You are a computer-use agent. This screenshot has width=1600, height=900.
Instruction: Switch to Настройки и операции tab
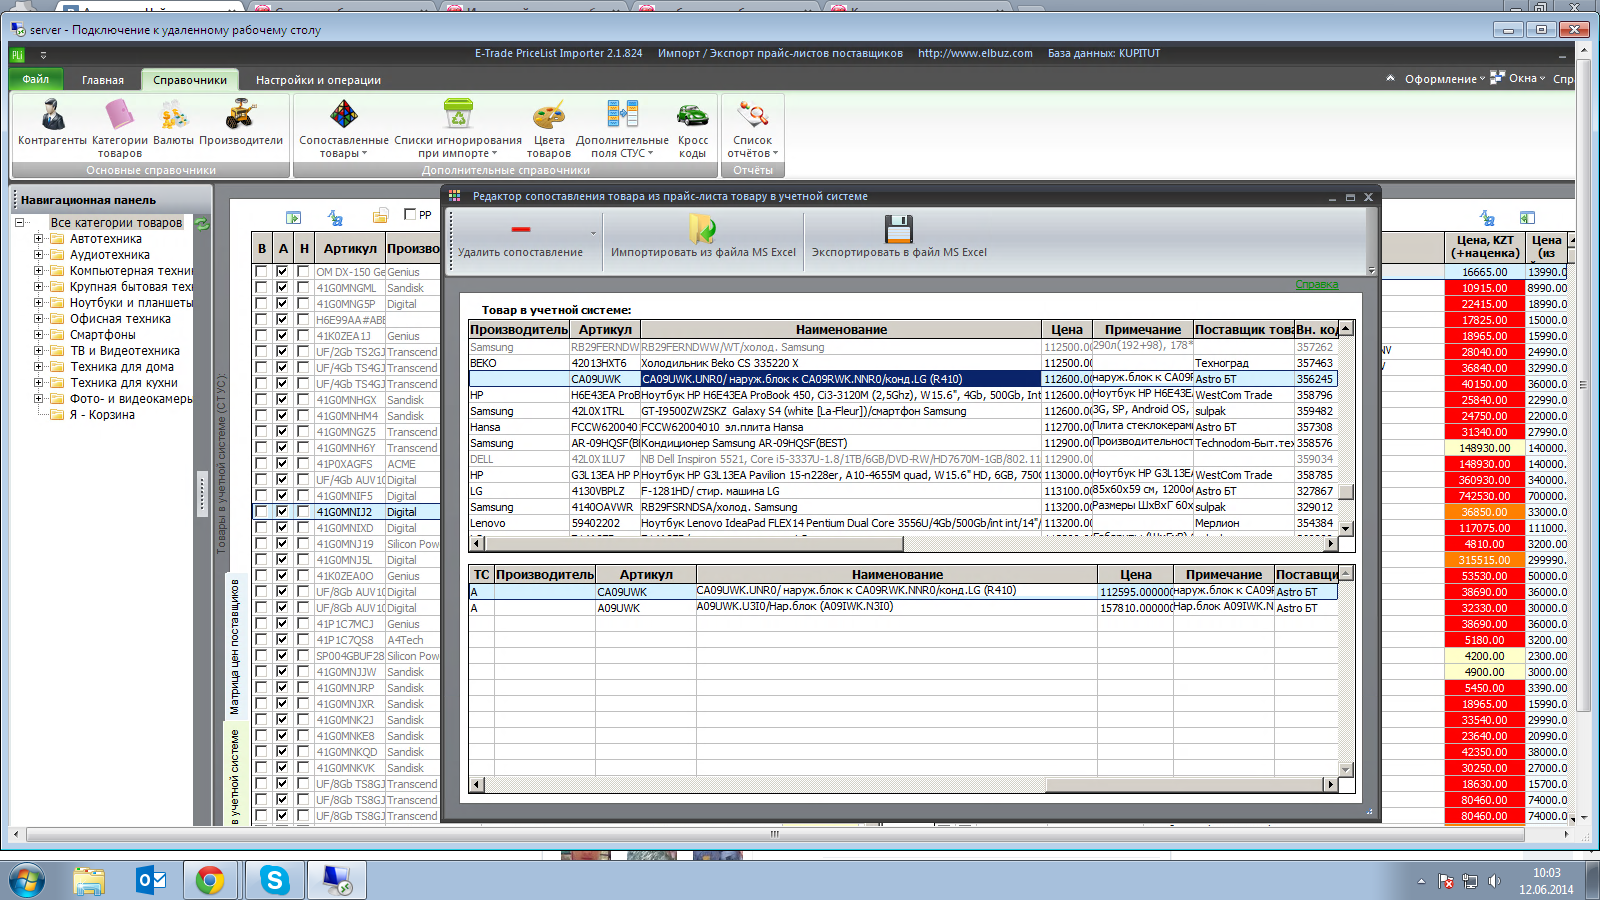coord(318,80)
